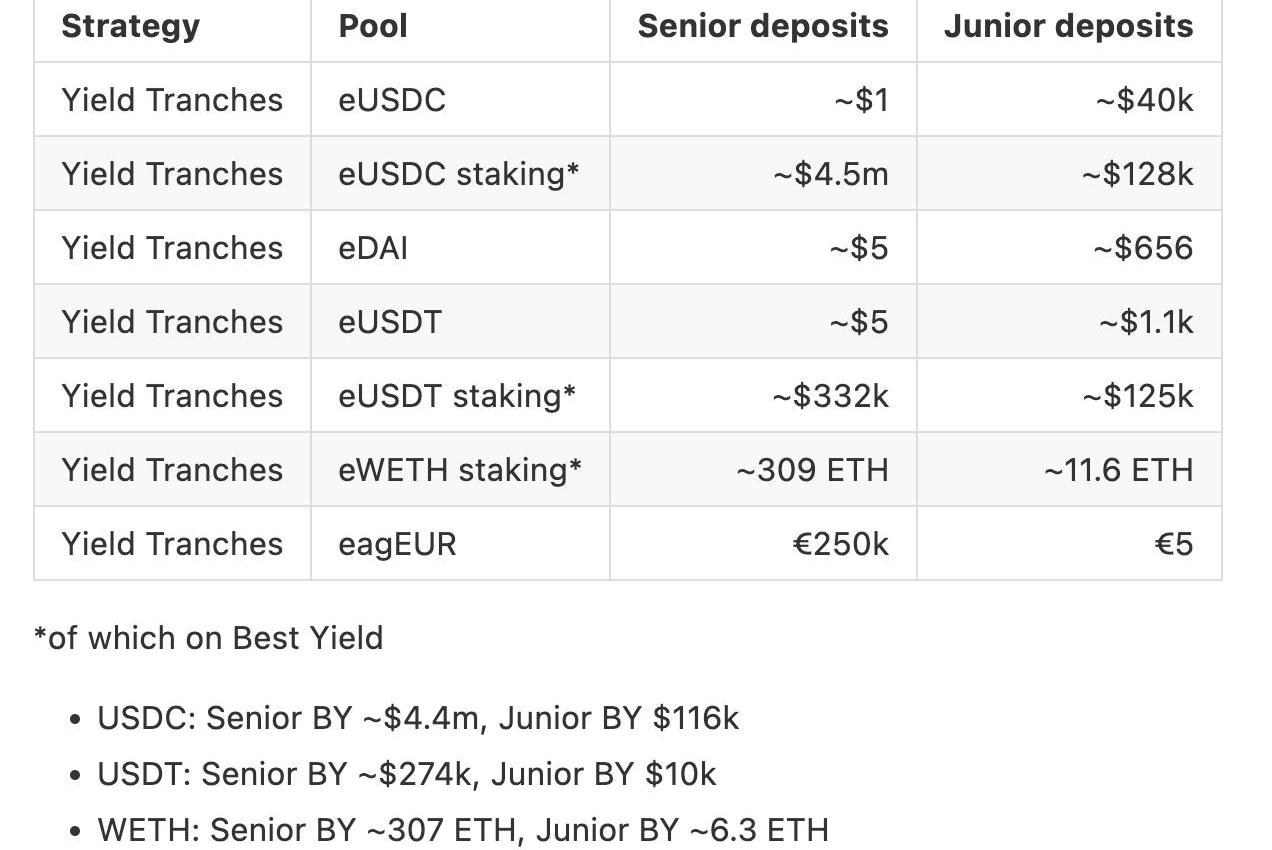The width and height of the screenshot is (1272, 850).
Task: Click the Pool column header
Action: (x=373, y=26)
